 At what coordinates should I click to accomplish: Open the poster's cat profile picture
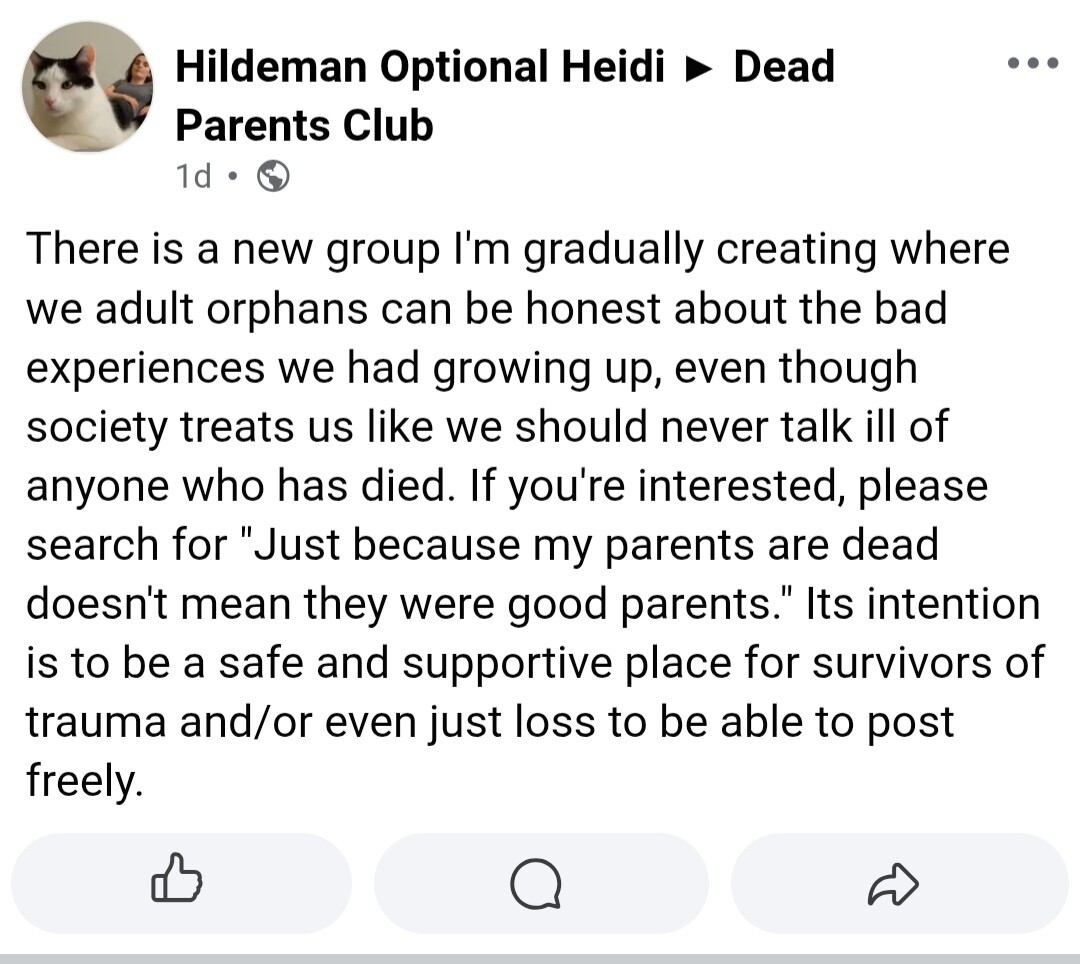pyautogui.click(x=87, y=87)
